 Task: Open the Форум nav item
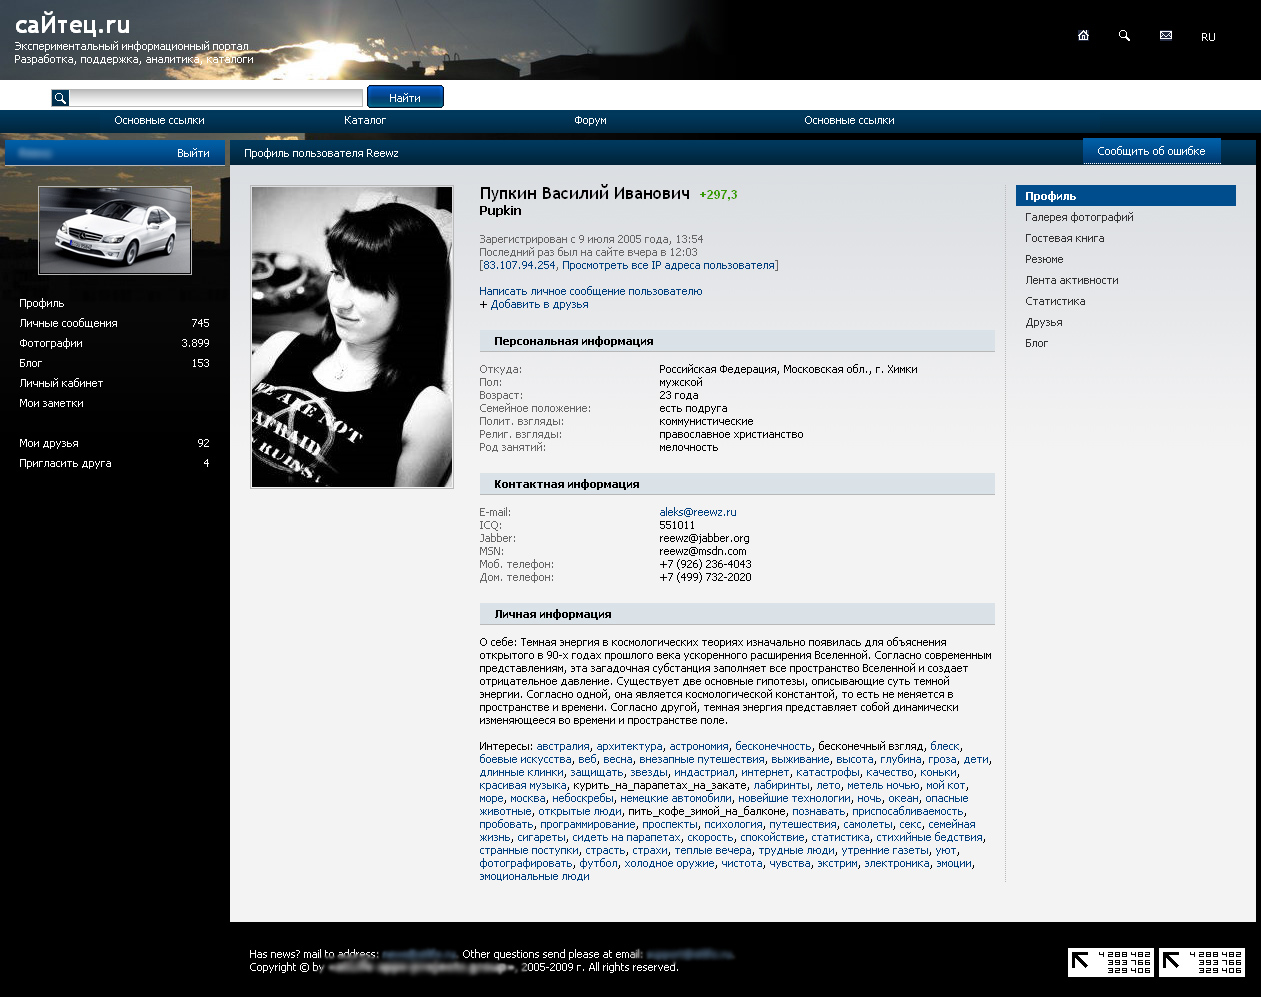590,120
